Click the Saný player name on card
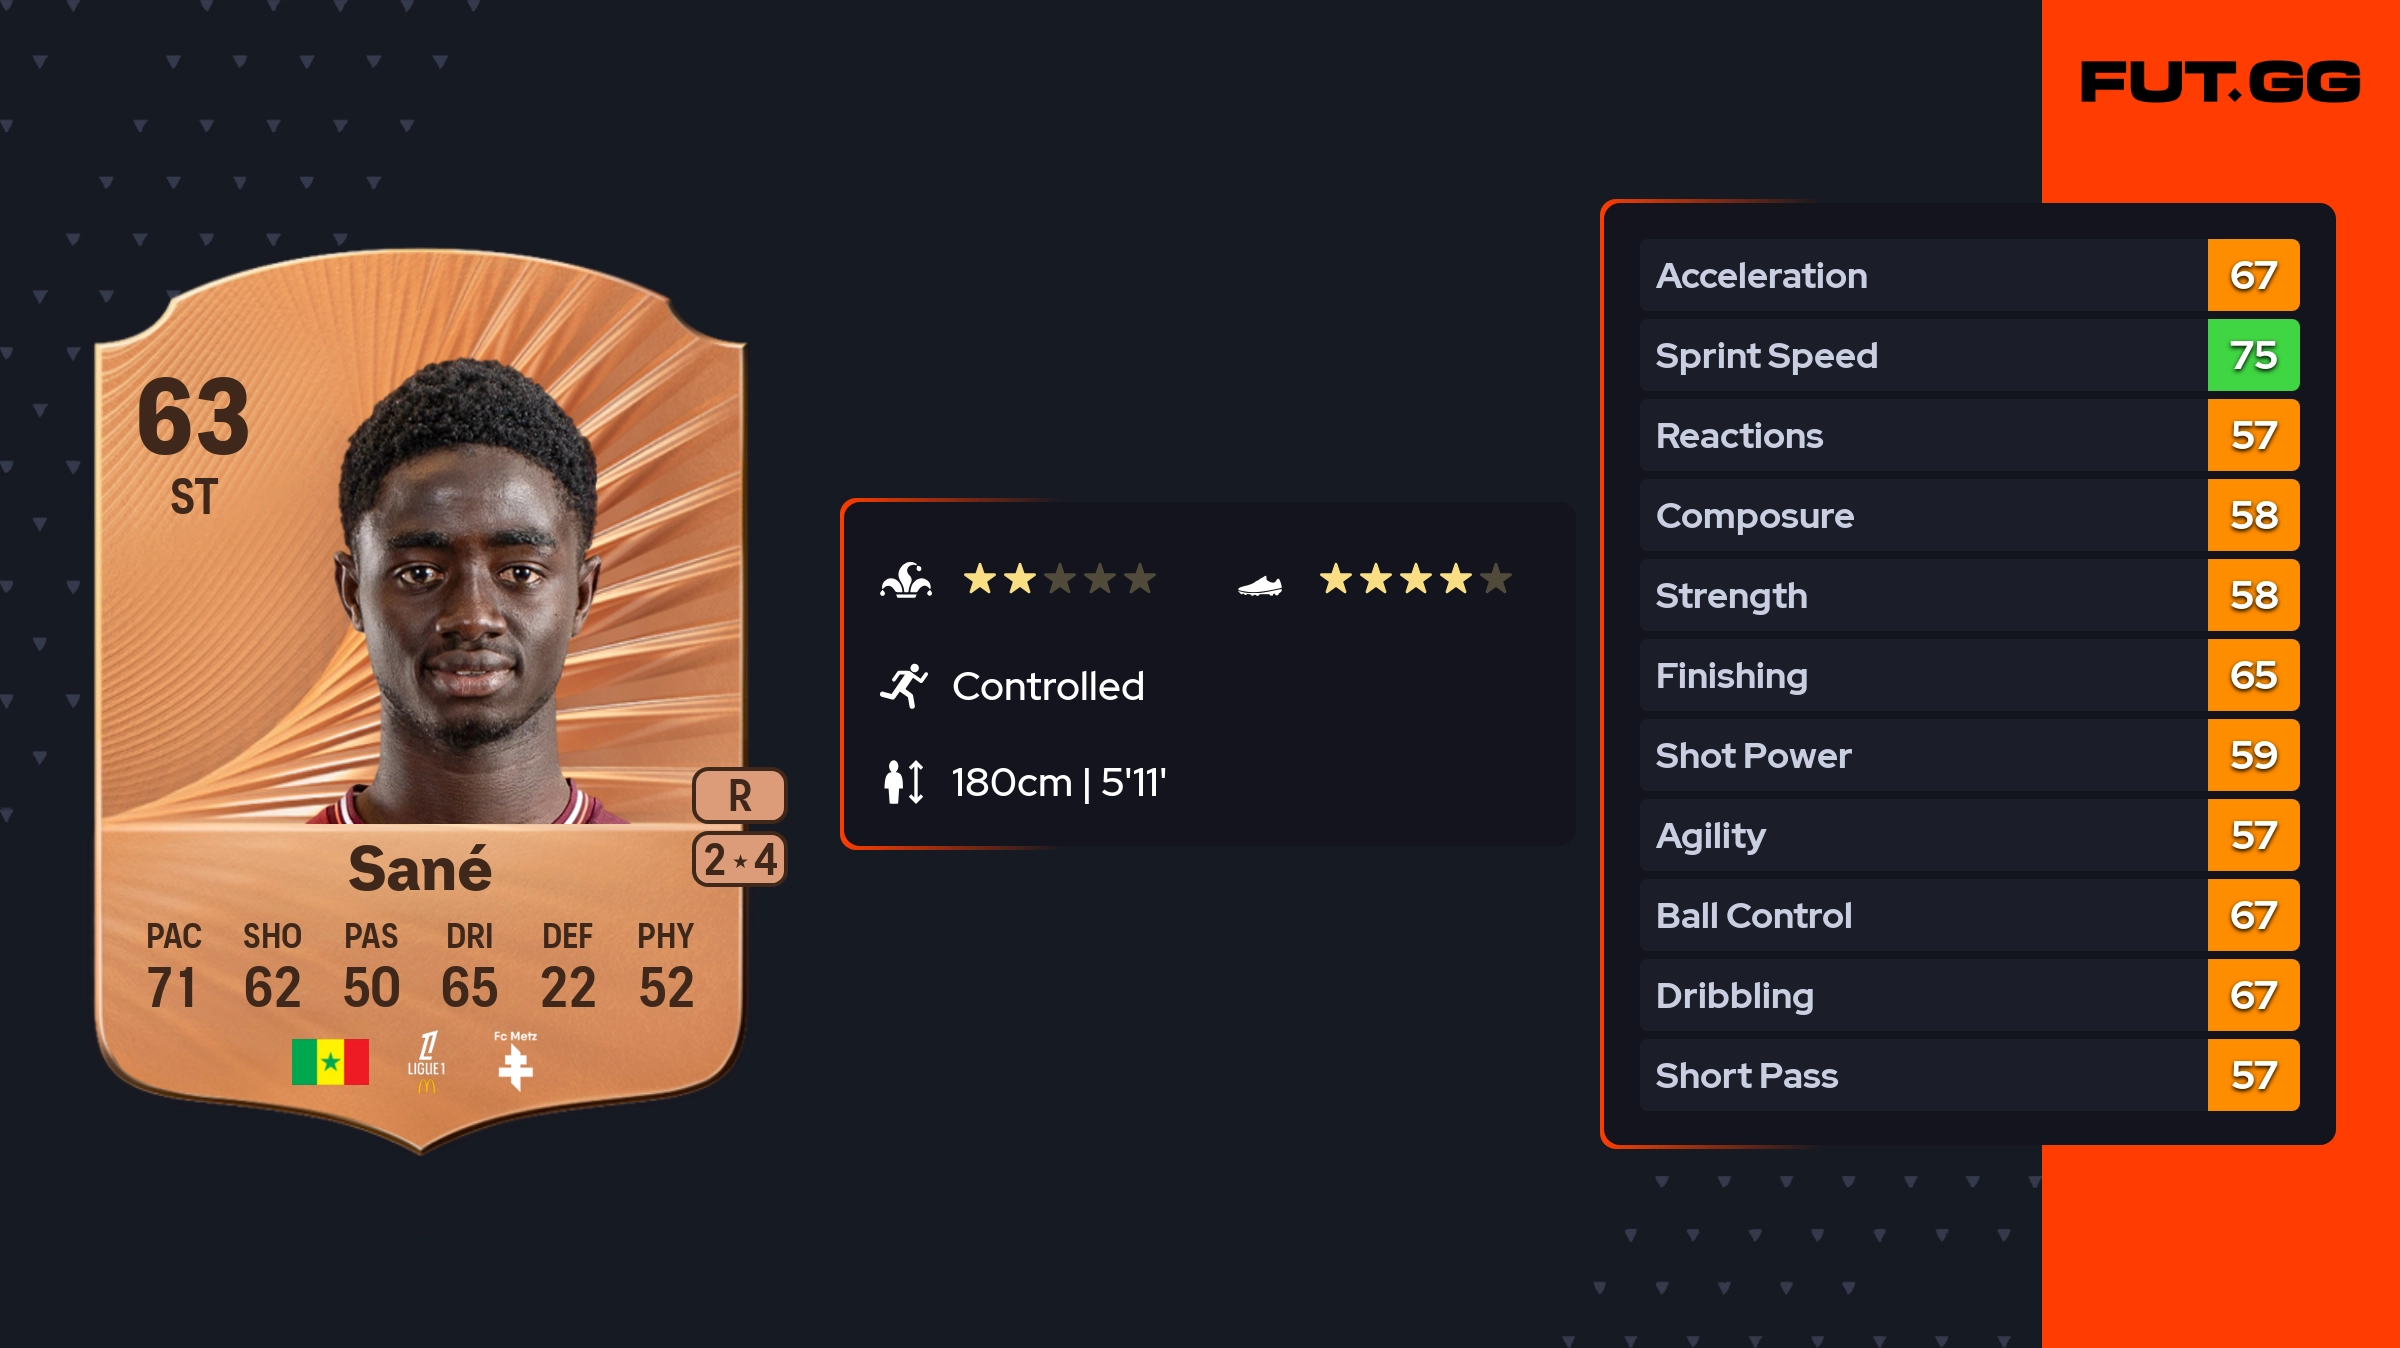Screen dimensions: 2400x1348 [420, 868]
